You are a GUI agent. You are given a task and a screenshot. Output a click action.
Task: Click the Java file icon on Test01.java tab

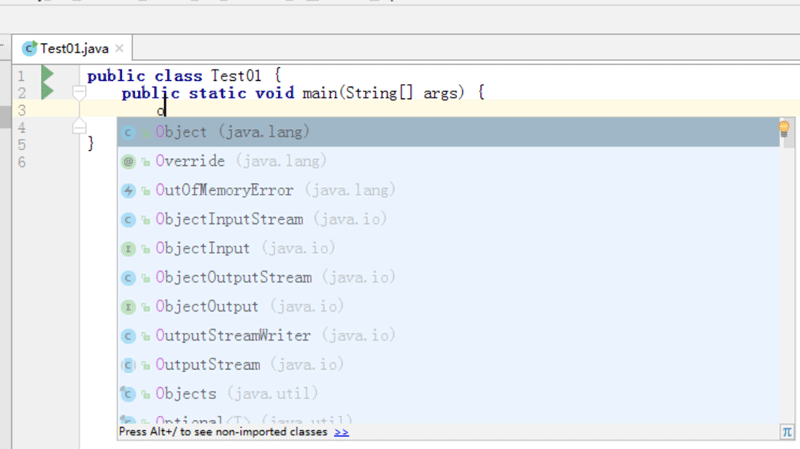[30, 48]
